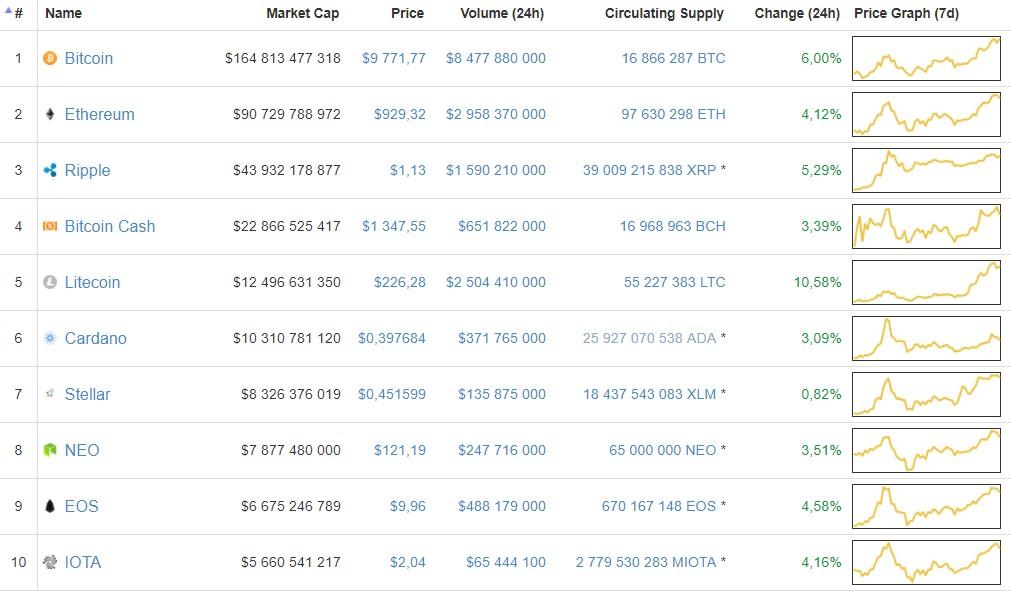Click the EOS black teardrop icon

pyautogui.click(x=50, y=506)
